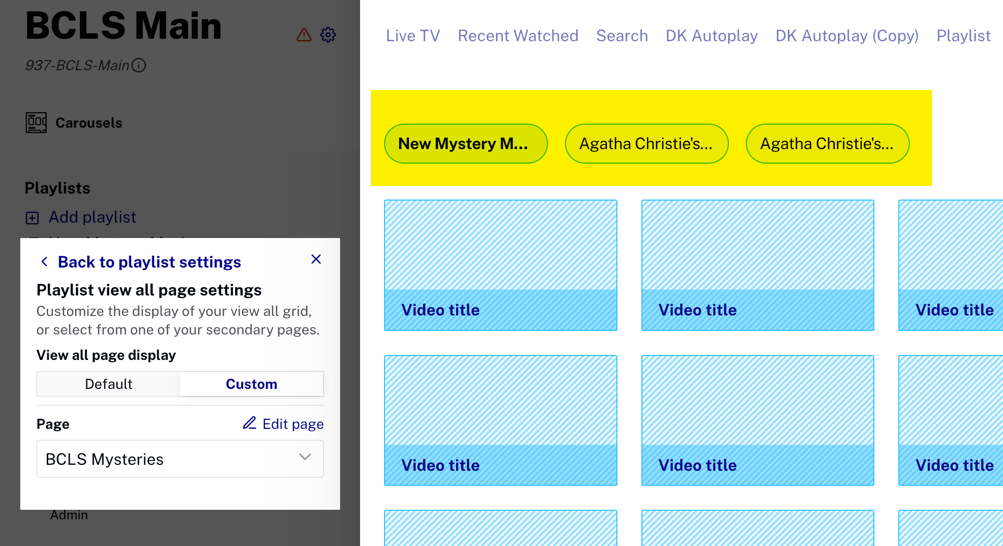Click the Playlists section label

coord(57,188)
